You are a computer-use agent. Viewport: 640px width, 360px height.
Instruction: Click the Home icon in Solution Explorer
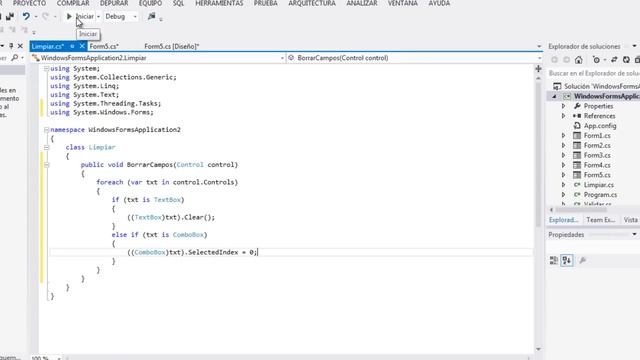pos(578,60)
